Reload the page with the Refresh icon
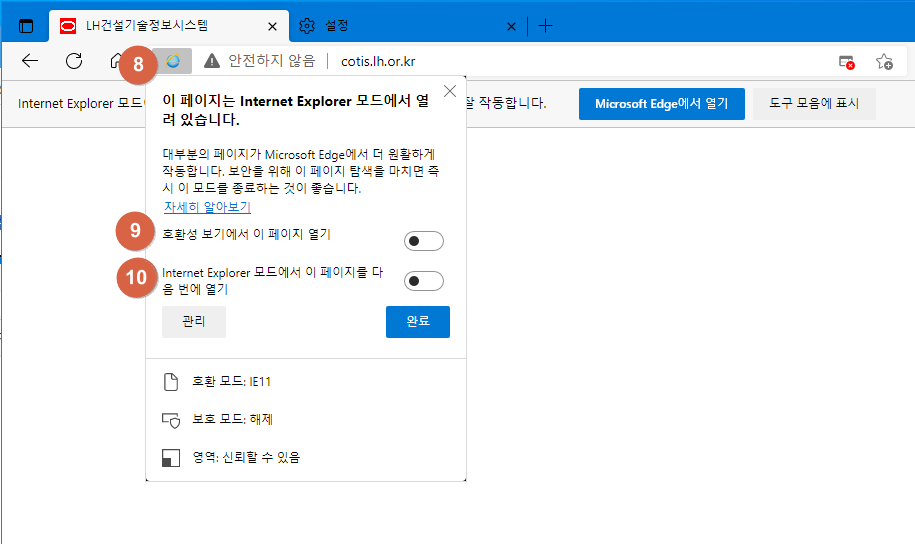Viewport: 915px width, 544px height. pyautogui.click(x=74, y=61)
